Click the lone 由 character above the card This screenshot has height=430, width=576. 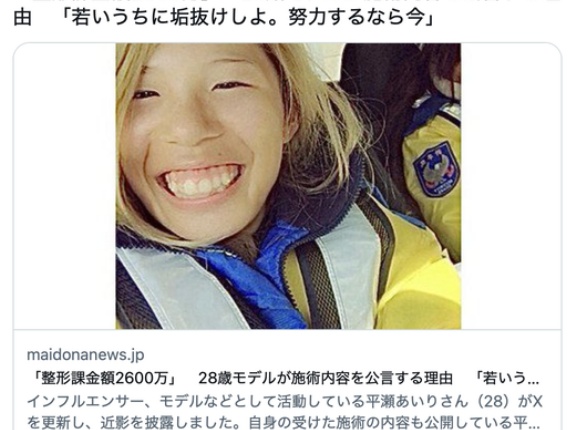click(x=22, y=17)
